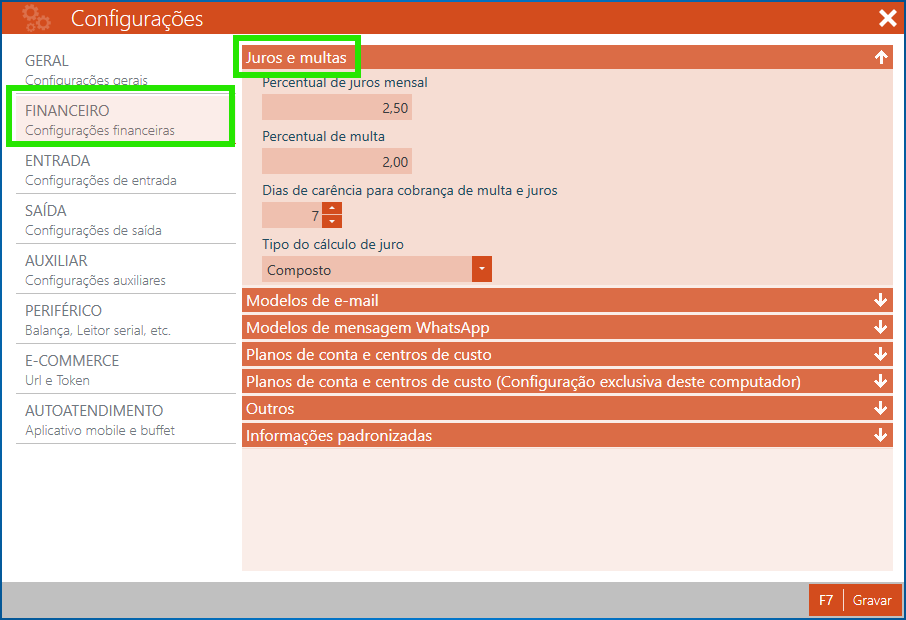
Task: Click the Percentual de multa field
Action: point(336,162)
